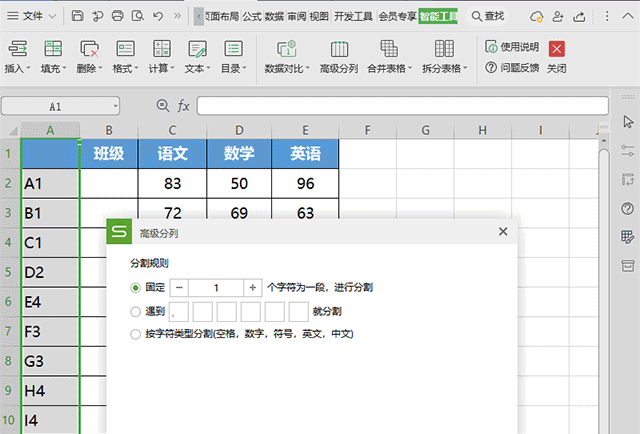This screenshot has height=434, width=640.
Task: Select the 固定 radio option
Action: (136, 287)
